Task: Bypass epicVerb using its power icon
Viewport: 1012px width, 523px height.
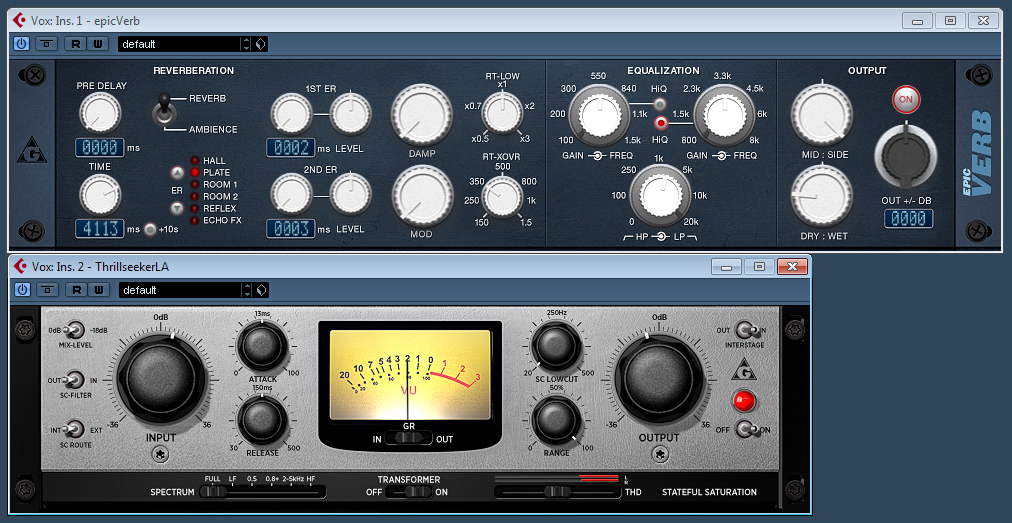Action: point(22,43)
